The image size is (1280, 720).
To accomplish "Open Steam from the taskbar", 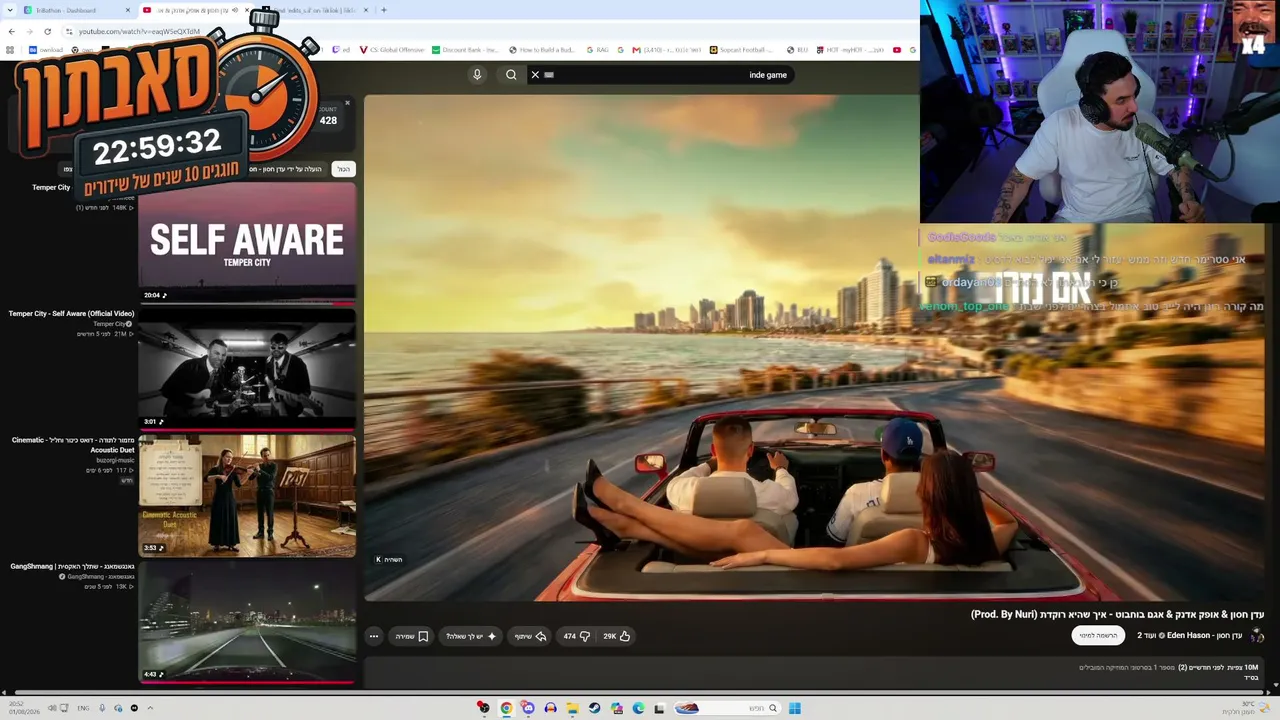I will click(x=594, y=708).
